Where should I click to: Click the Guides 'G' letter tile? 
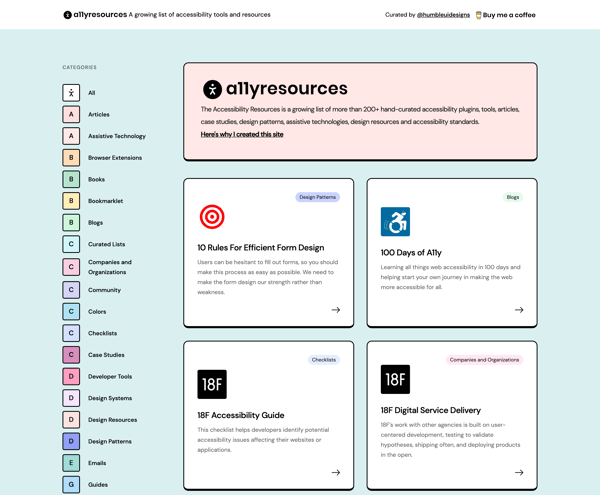tap(71, 484)
